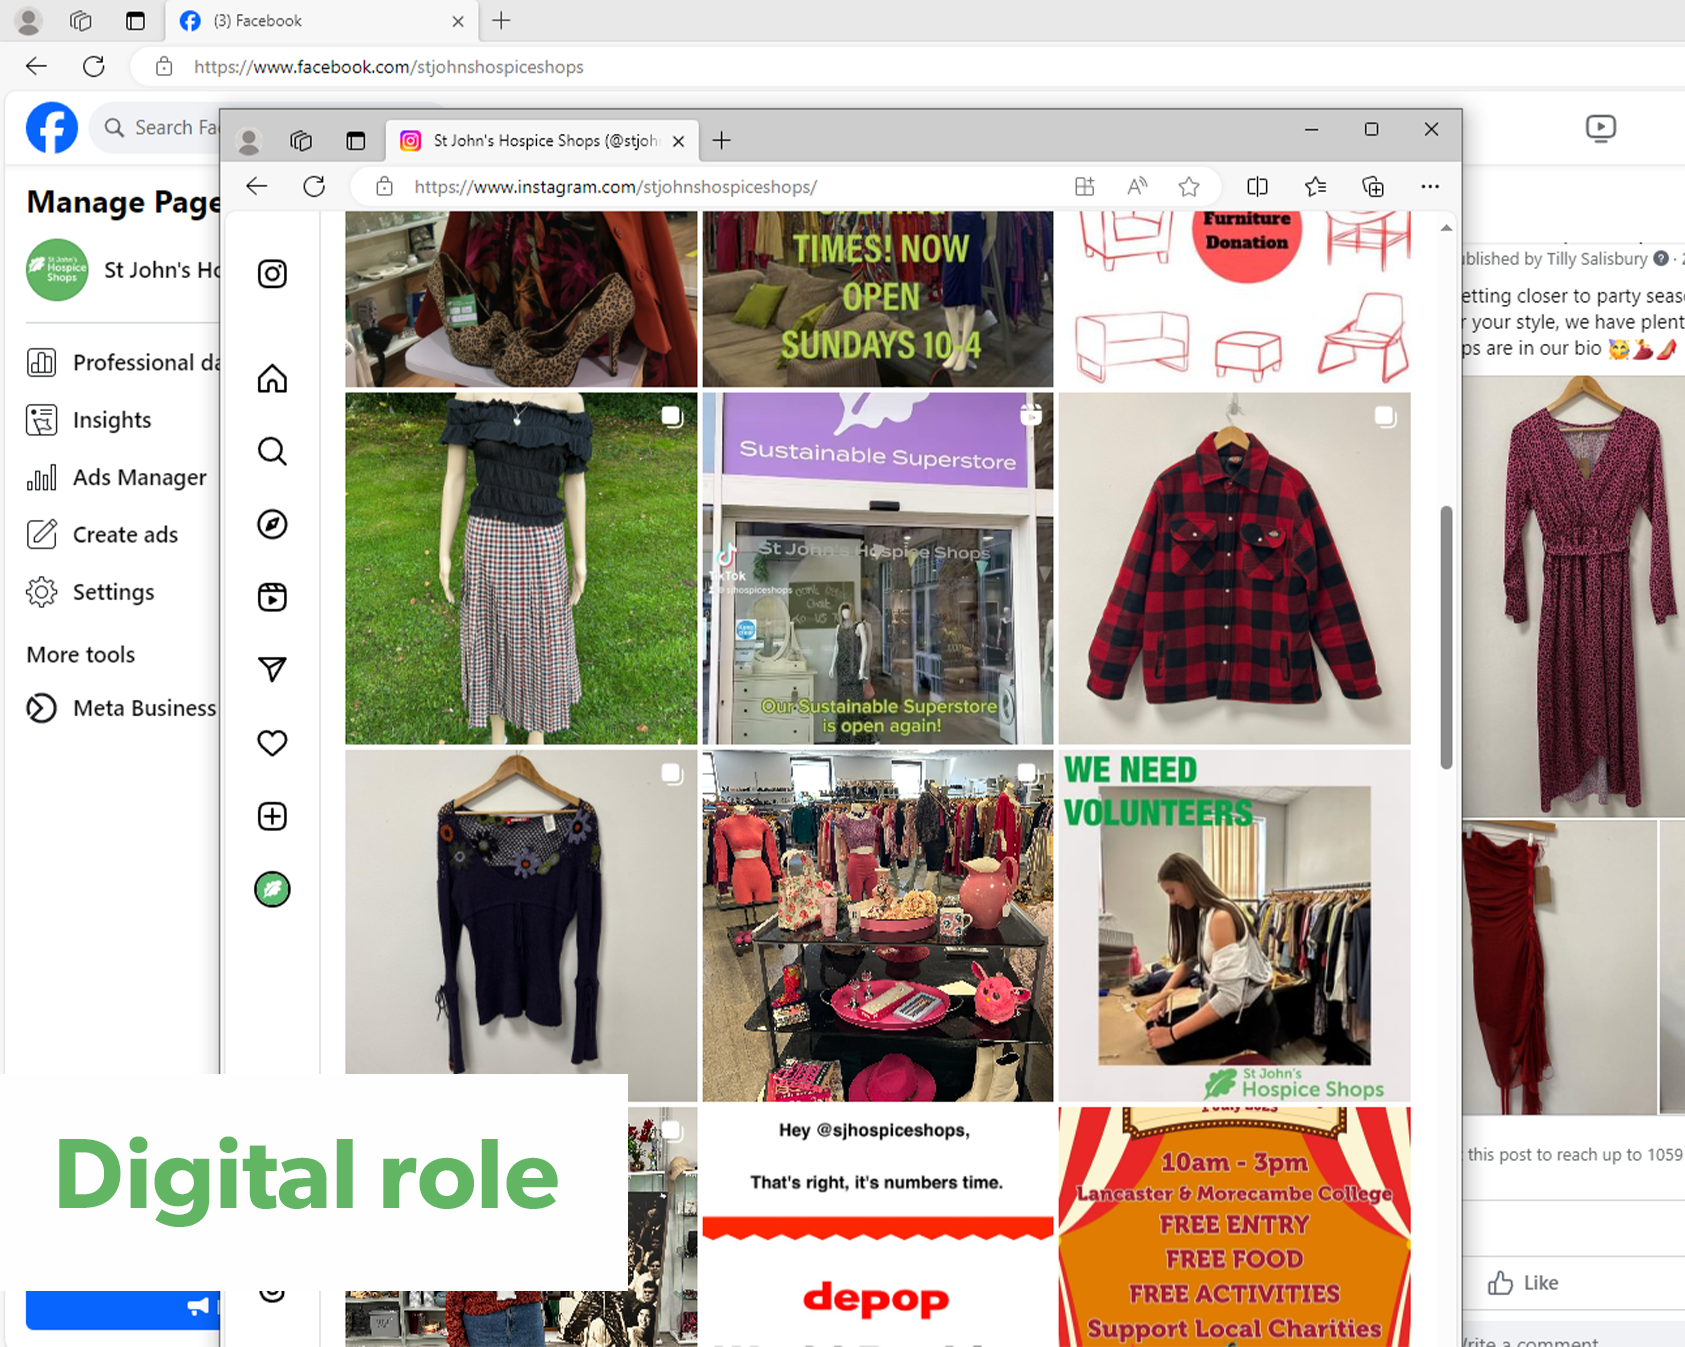Image resolution: width=1685 pixels, height=1347 pixels.
Task: Open the Instagram profile avatar icon
Action: tap(272, 889)
